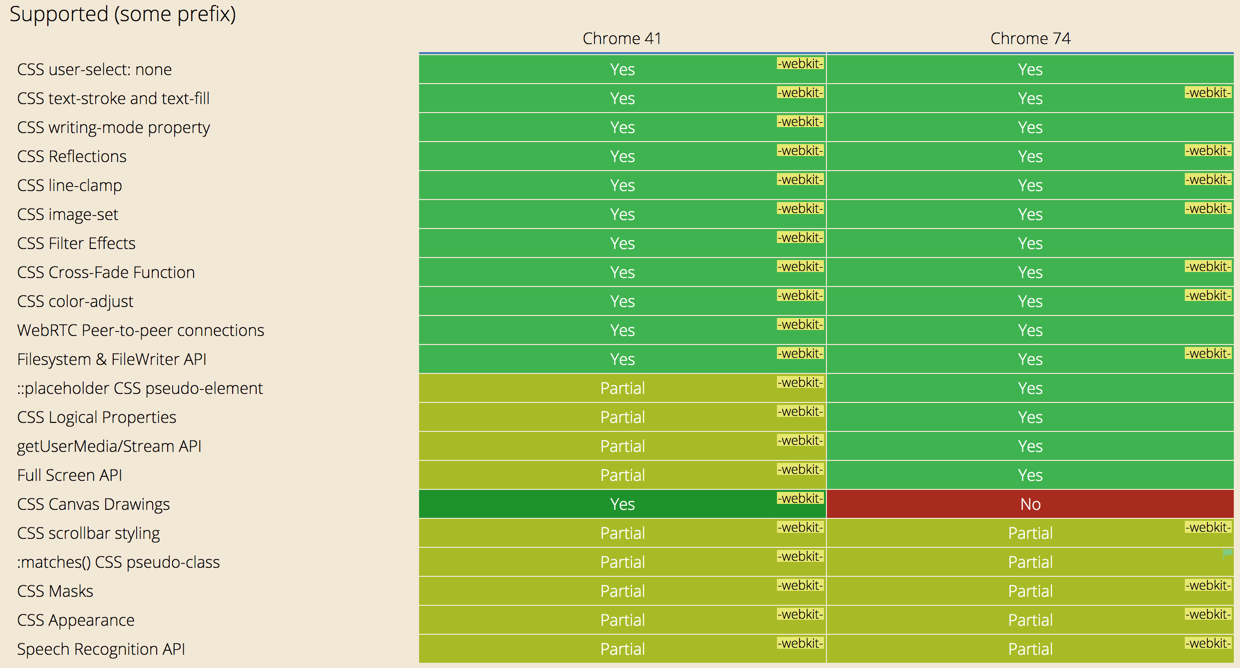Viewport: 1240px width, 668px height.
Task: Open WebRTC Peer-to-peer connections link
Action: [x=140, y=331]
